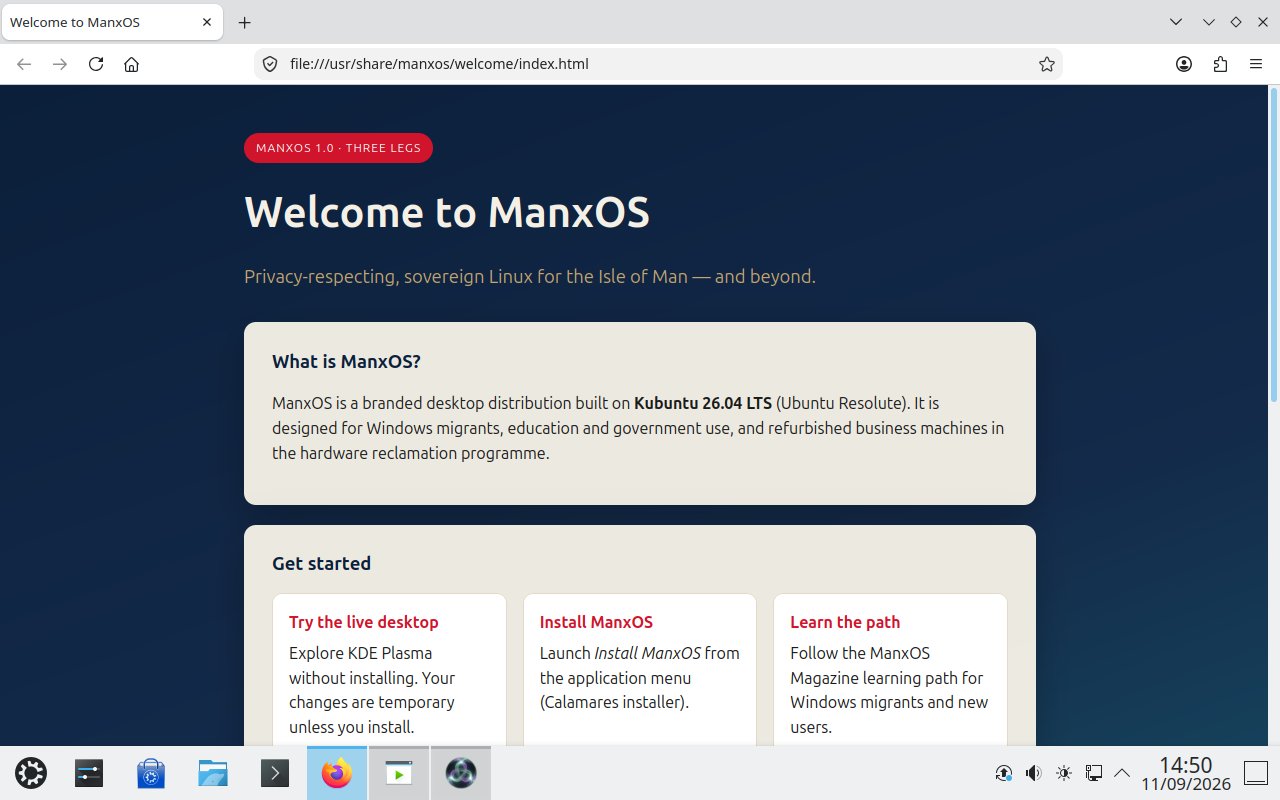
Task: Open the network connections tray icon
Action: (1094, 773)
